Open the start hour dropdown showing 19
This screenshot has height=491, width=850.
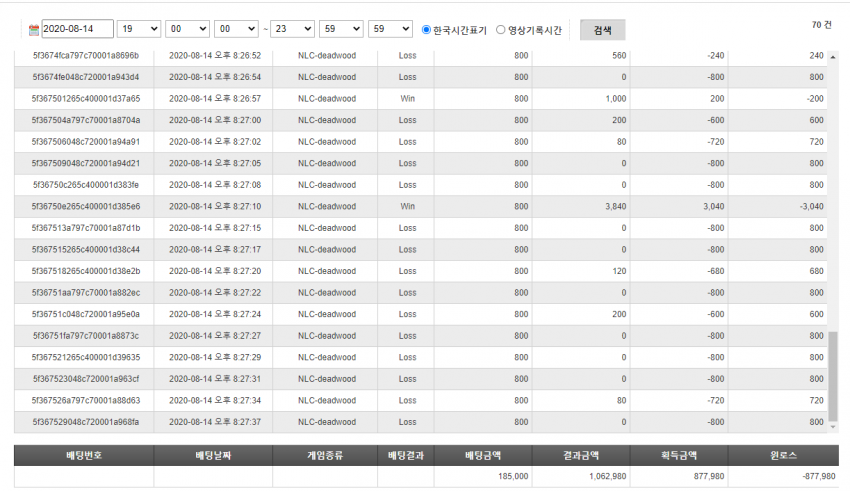tap(139, 29)
